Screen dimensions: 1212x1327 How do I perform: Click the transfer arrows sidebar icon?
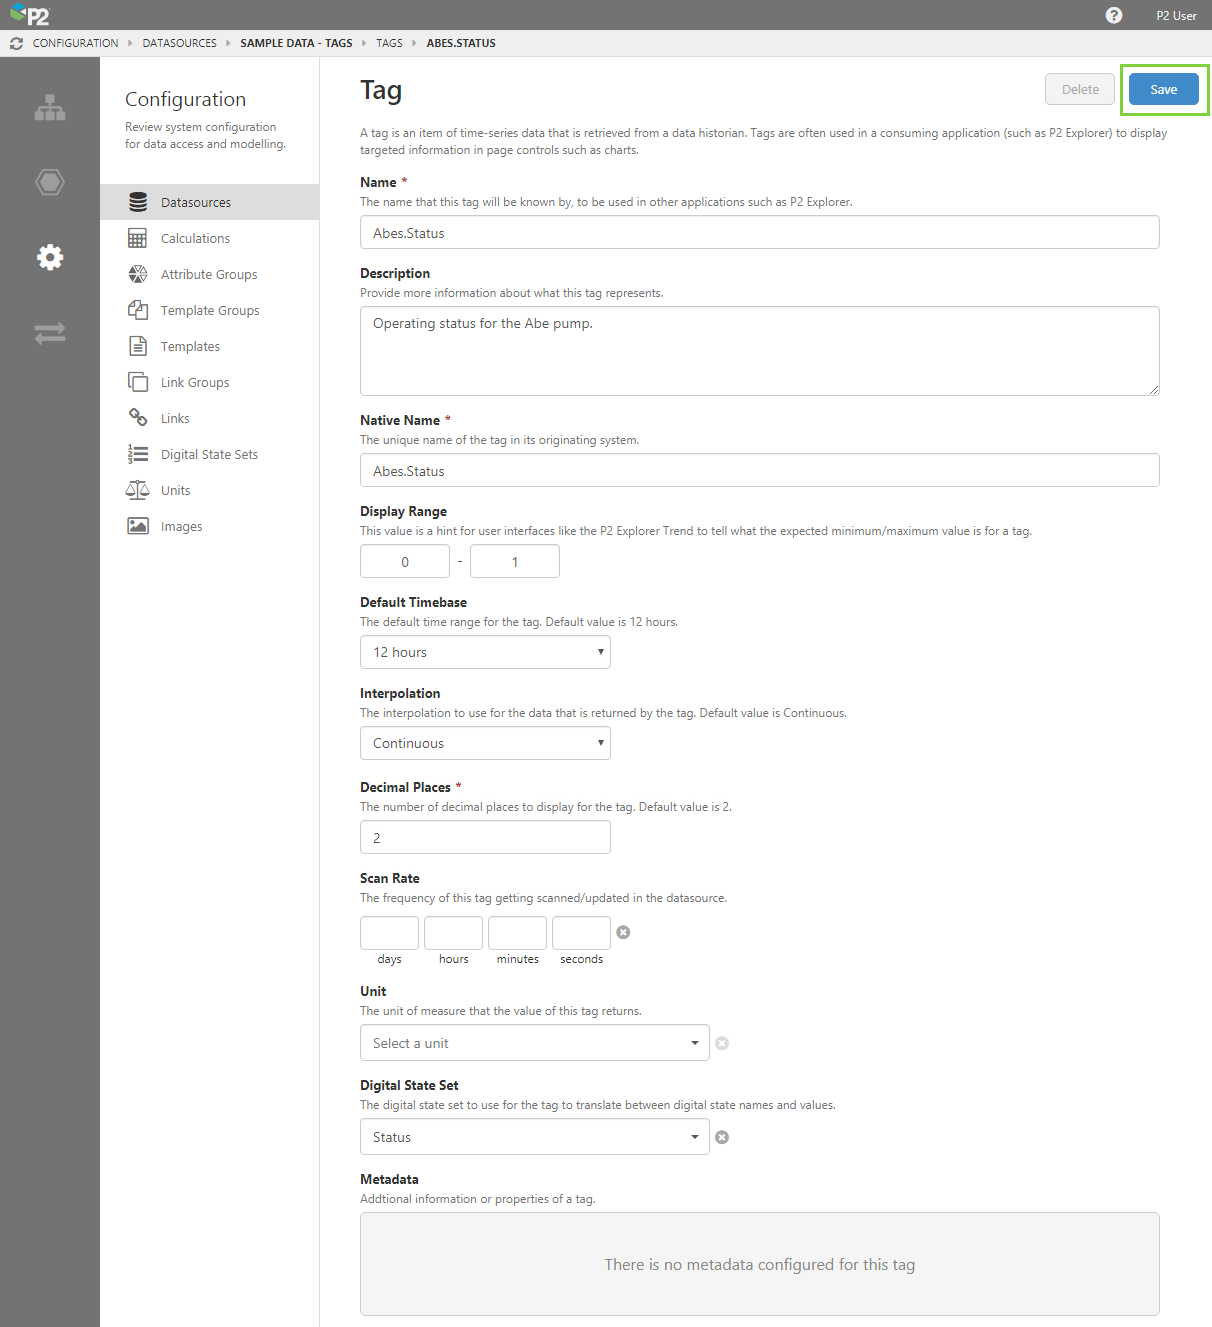(x=50, y=332)
